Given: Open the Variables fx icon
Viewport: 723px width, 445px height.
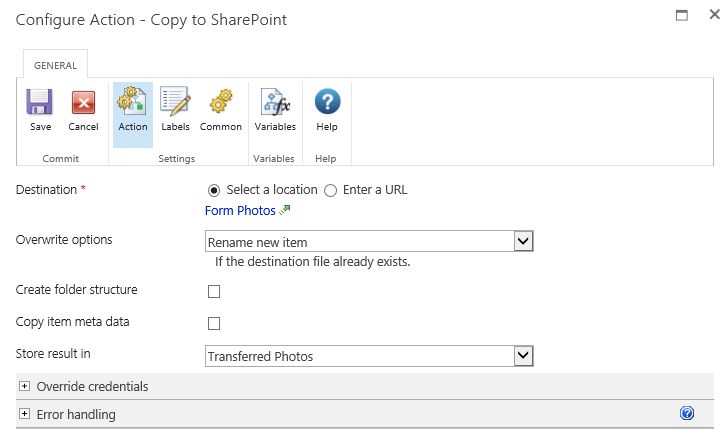Looking at the screenshot, I should click(x=275, y=101).
